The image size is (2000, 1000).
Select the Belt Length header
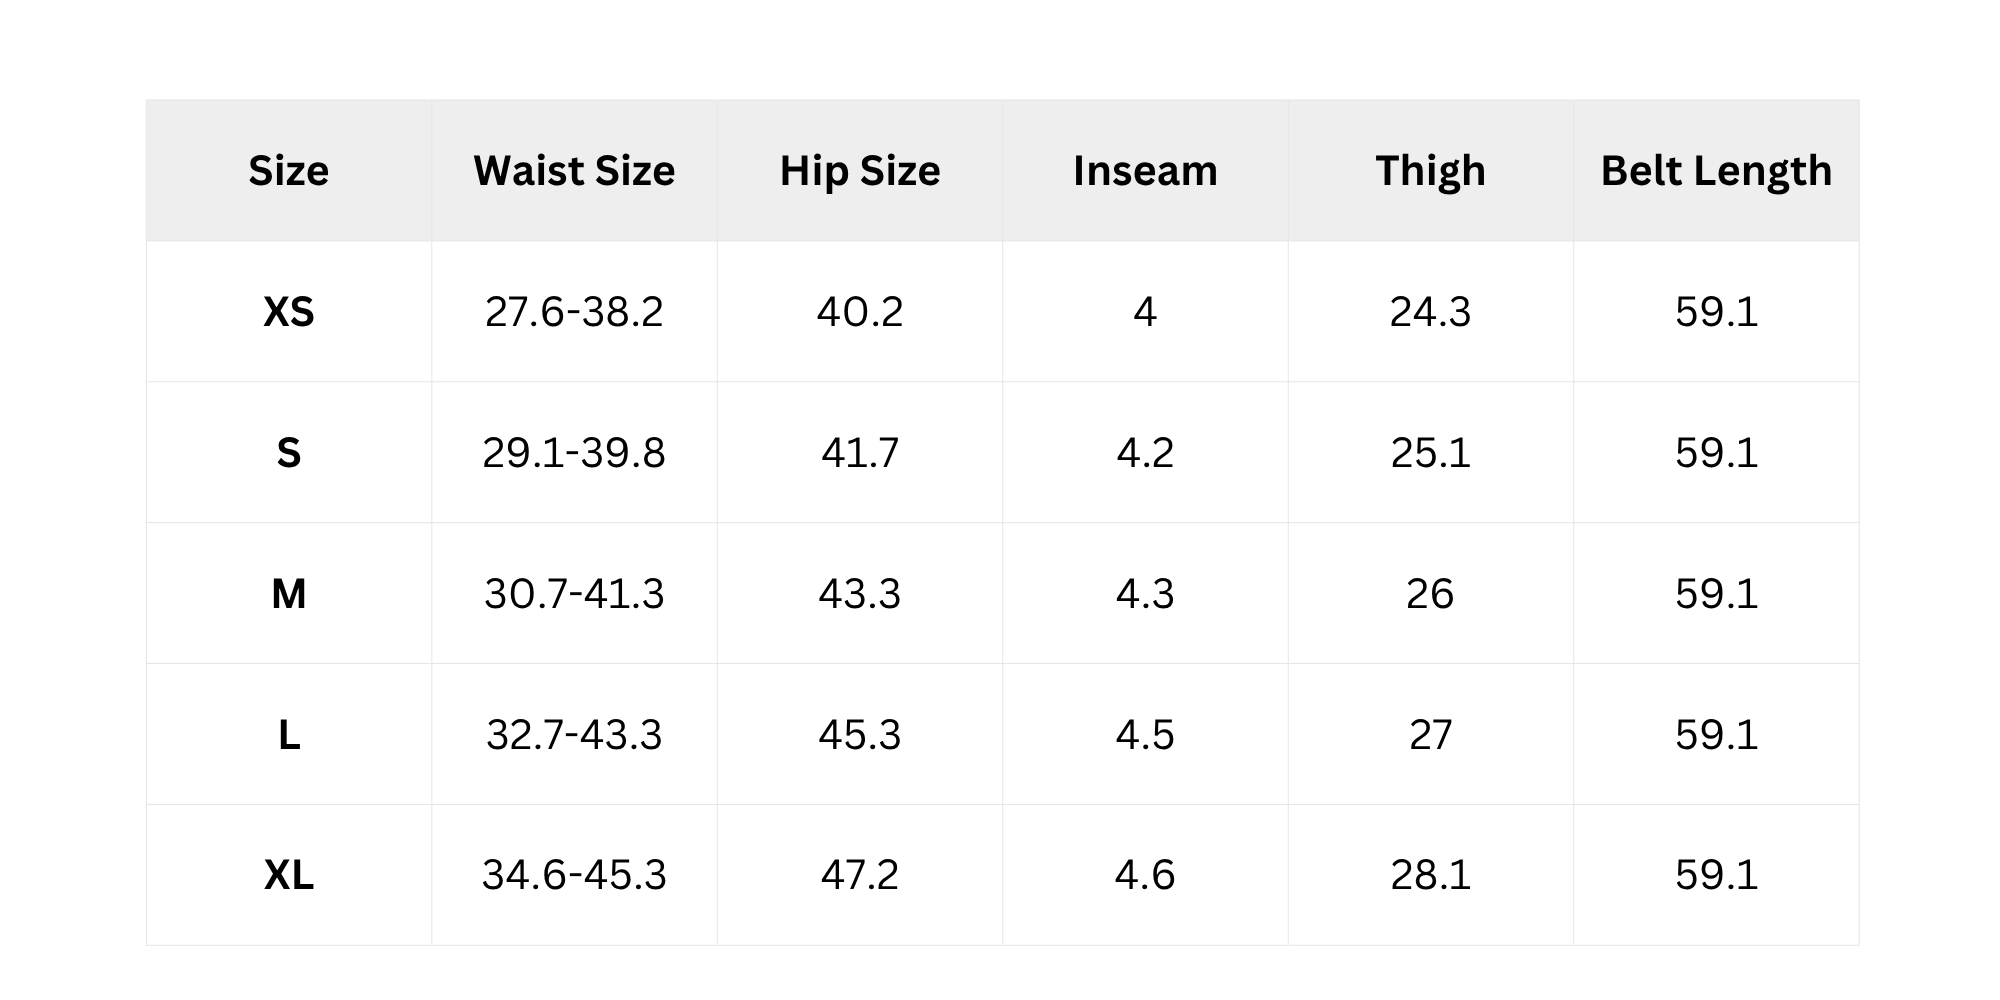[x=1716, y=171]
